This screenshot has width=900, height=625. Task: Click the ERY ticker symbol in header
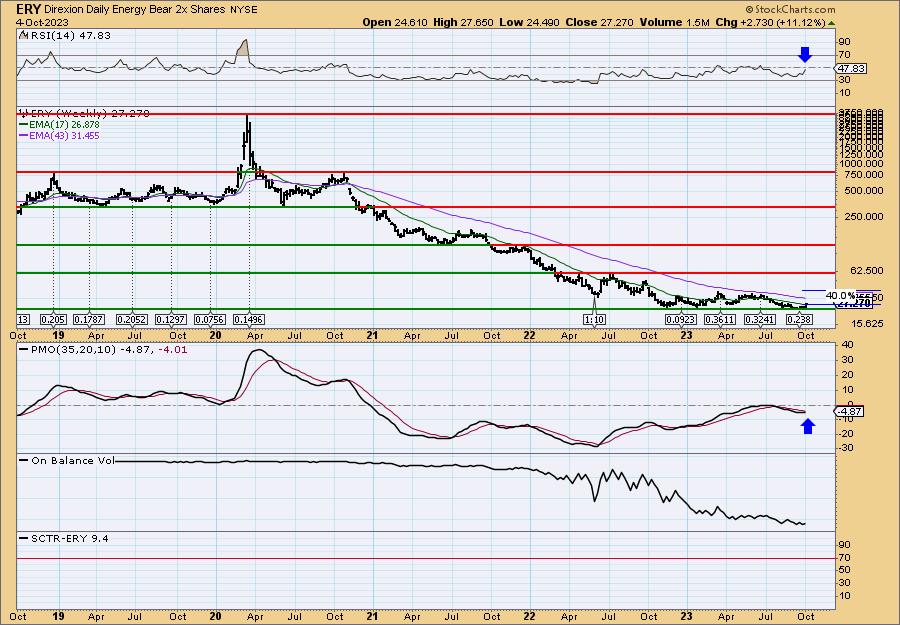coord(29,9)
